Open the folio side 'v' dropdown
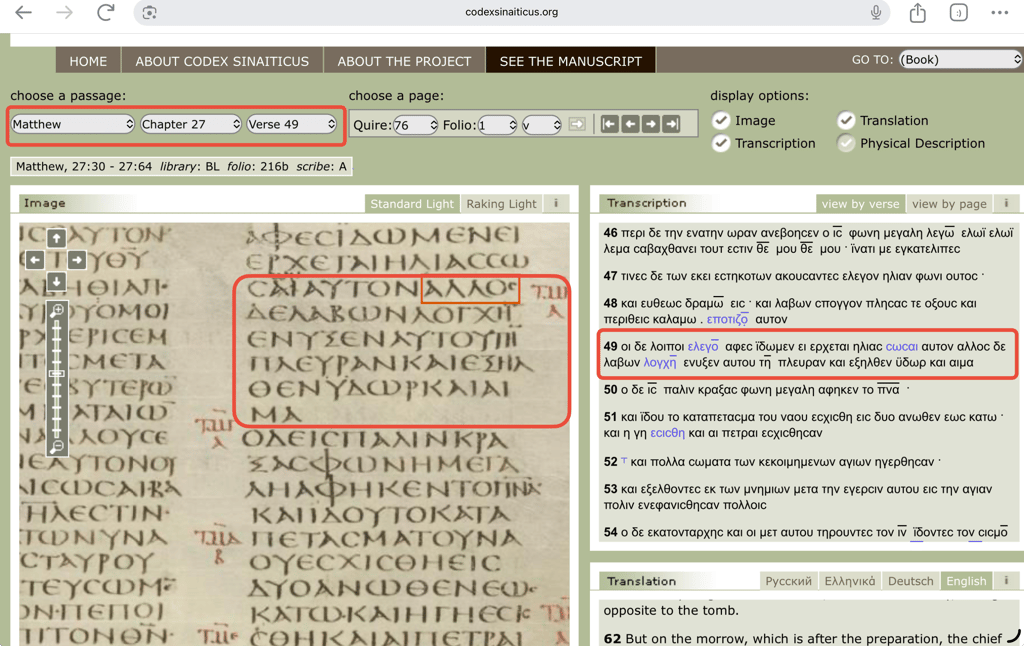1024x646 pixels. pos(541,125)
